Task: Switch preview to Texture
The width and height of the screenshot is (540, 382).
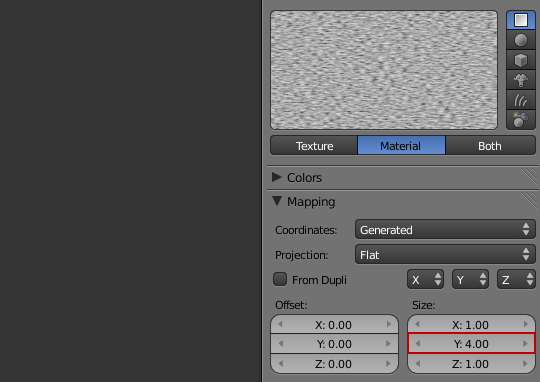Action: tap(314, 146)
